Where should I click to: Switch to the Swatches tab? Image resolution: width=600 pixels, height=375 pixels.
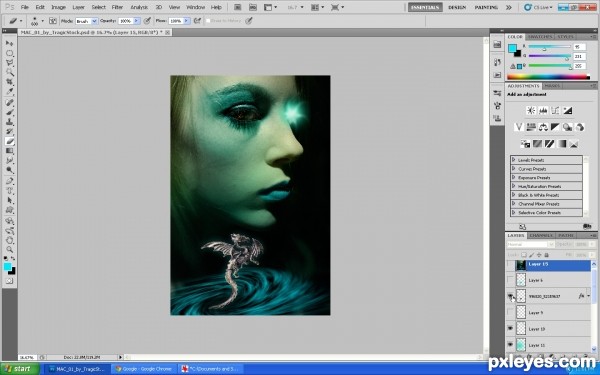(540, 37)
